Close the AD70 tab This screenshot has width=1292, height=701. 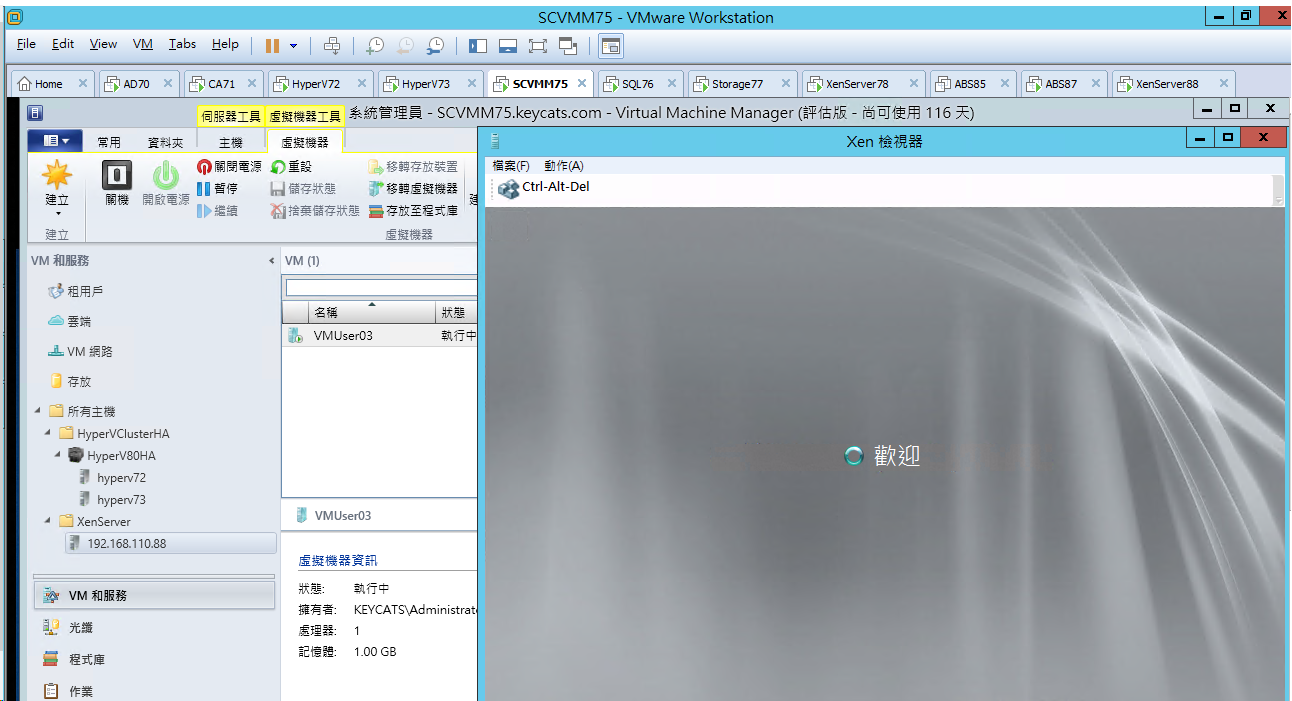click(x=167, y=84)
